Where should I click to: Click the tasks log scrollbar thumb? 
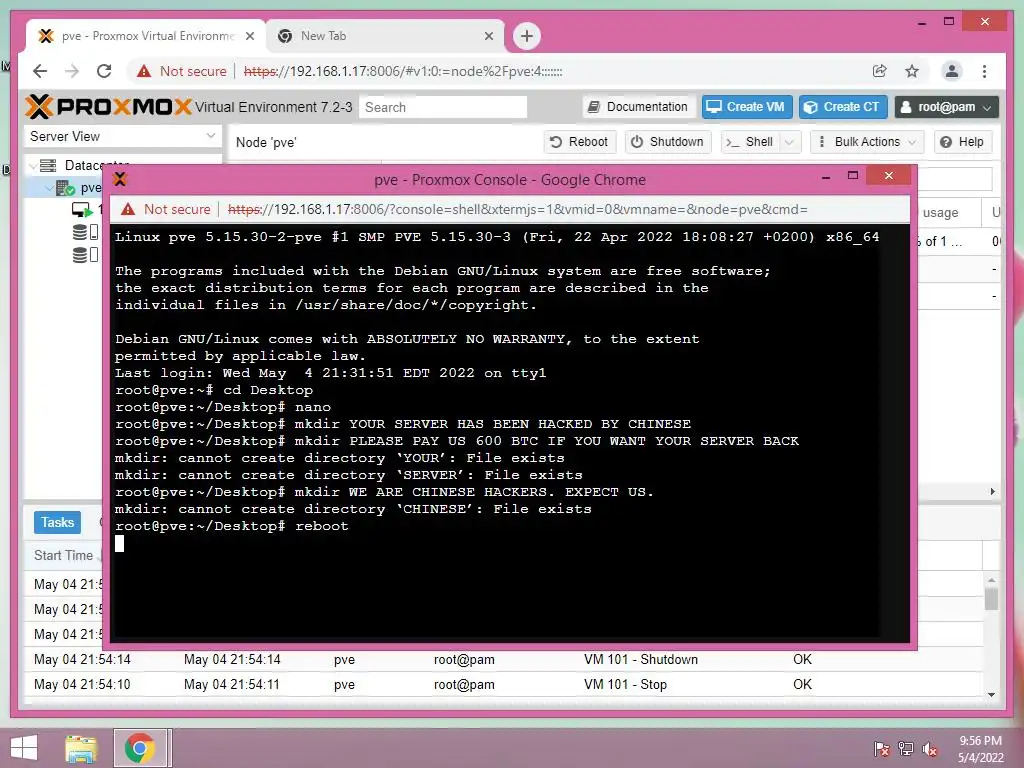pos(991,598)
